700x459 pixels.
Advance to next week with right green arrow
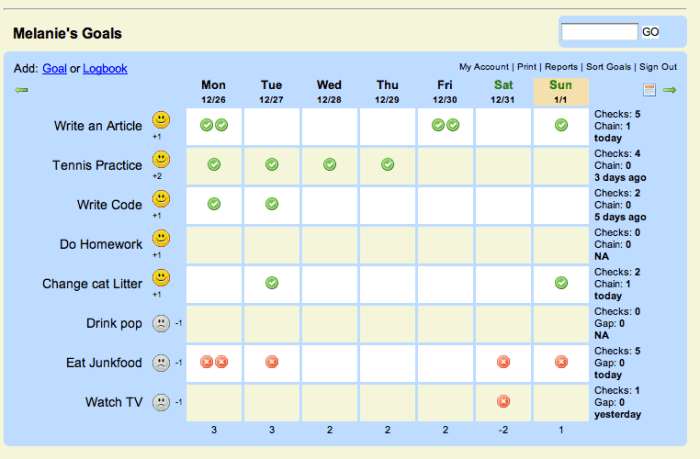coord(669,91)
